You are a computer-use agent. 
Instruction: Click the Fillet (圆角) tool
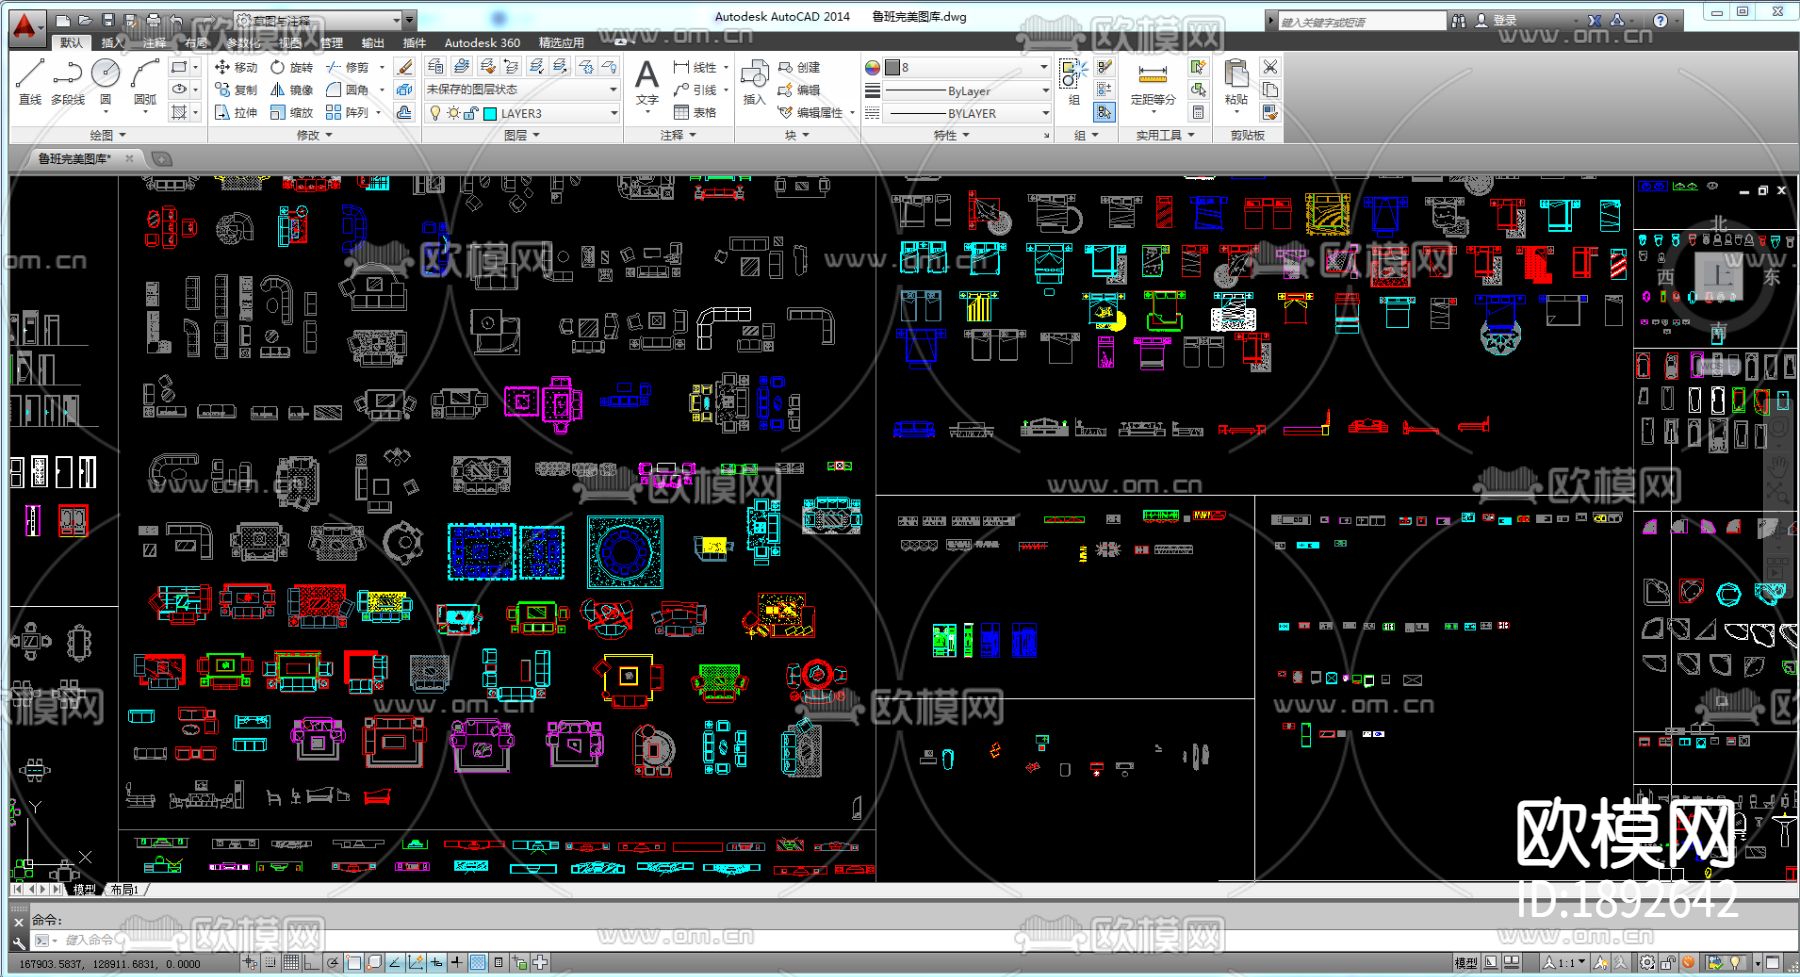pos(347,90)
